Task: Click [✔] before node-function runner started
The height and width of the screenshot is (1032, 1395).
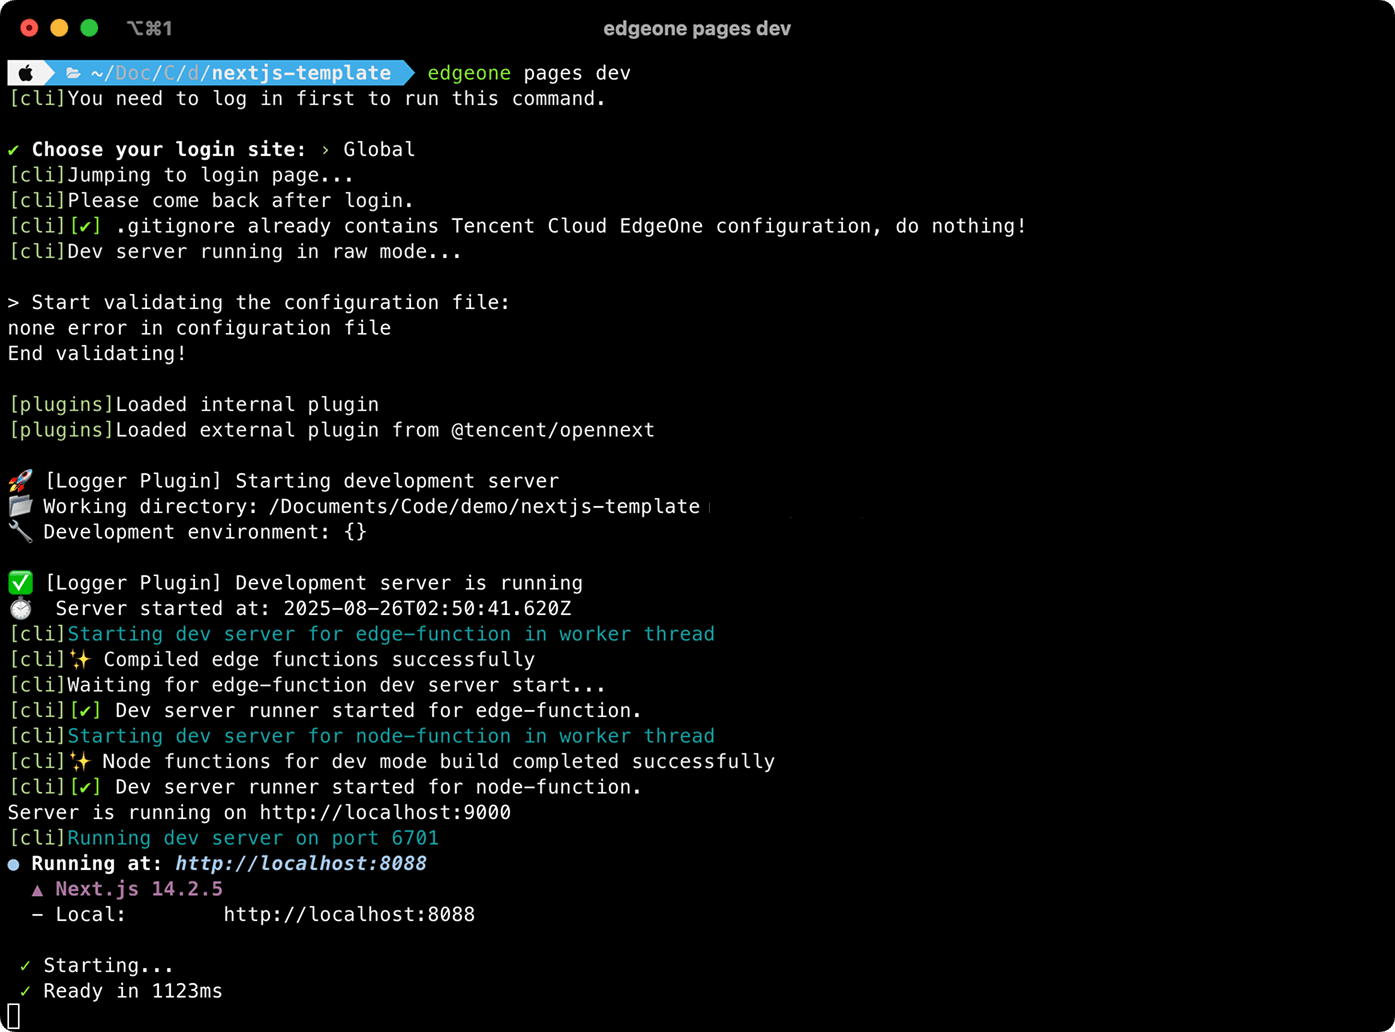Action: [85, 787]
